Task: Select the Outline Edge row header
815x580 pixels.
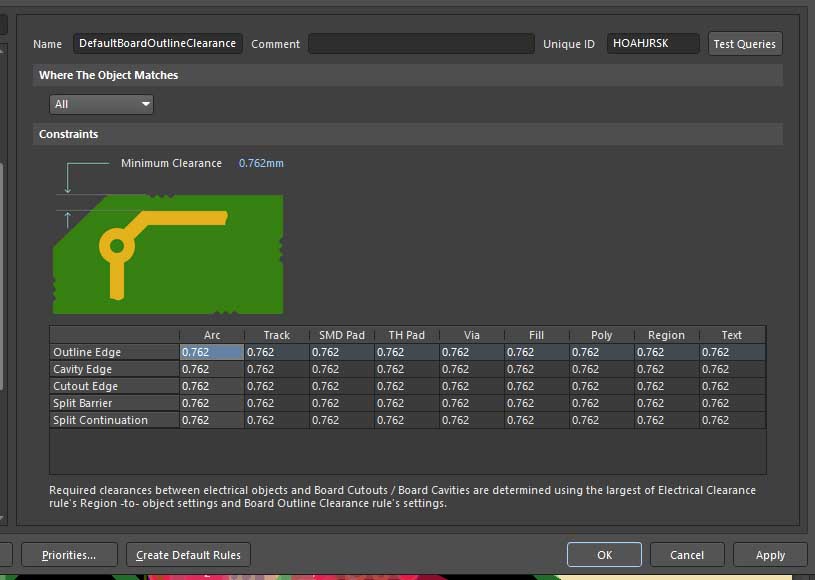Action: (x=114, y=352)
